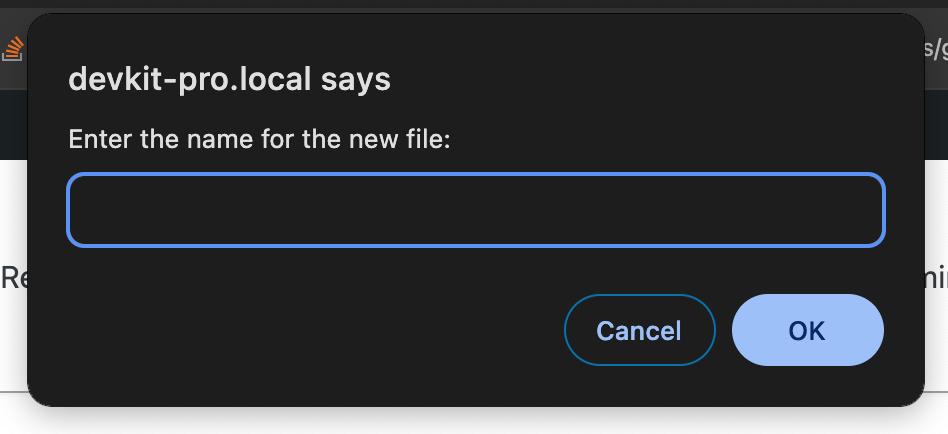Cancel the new file creation prompt
The image size is (948, 434).
[x=639, y=331]
